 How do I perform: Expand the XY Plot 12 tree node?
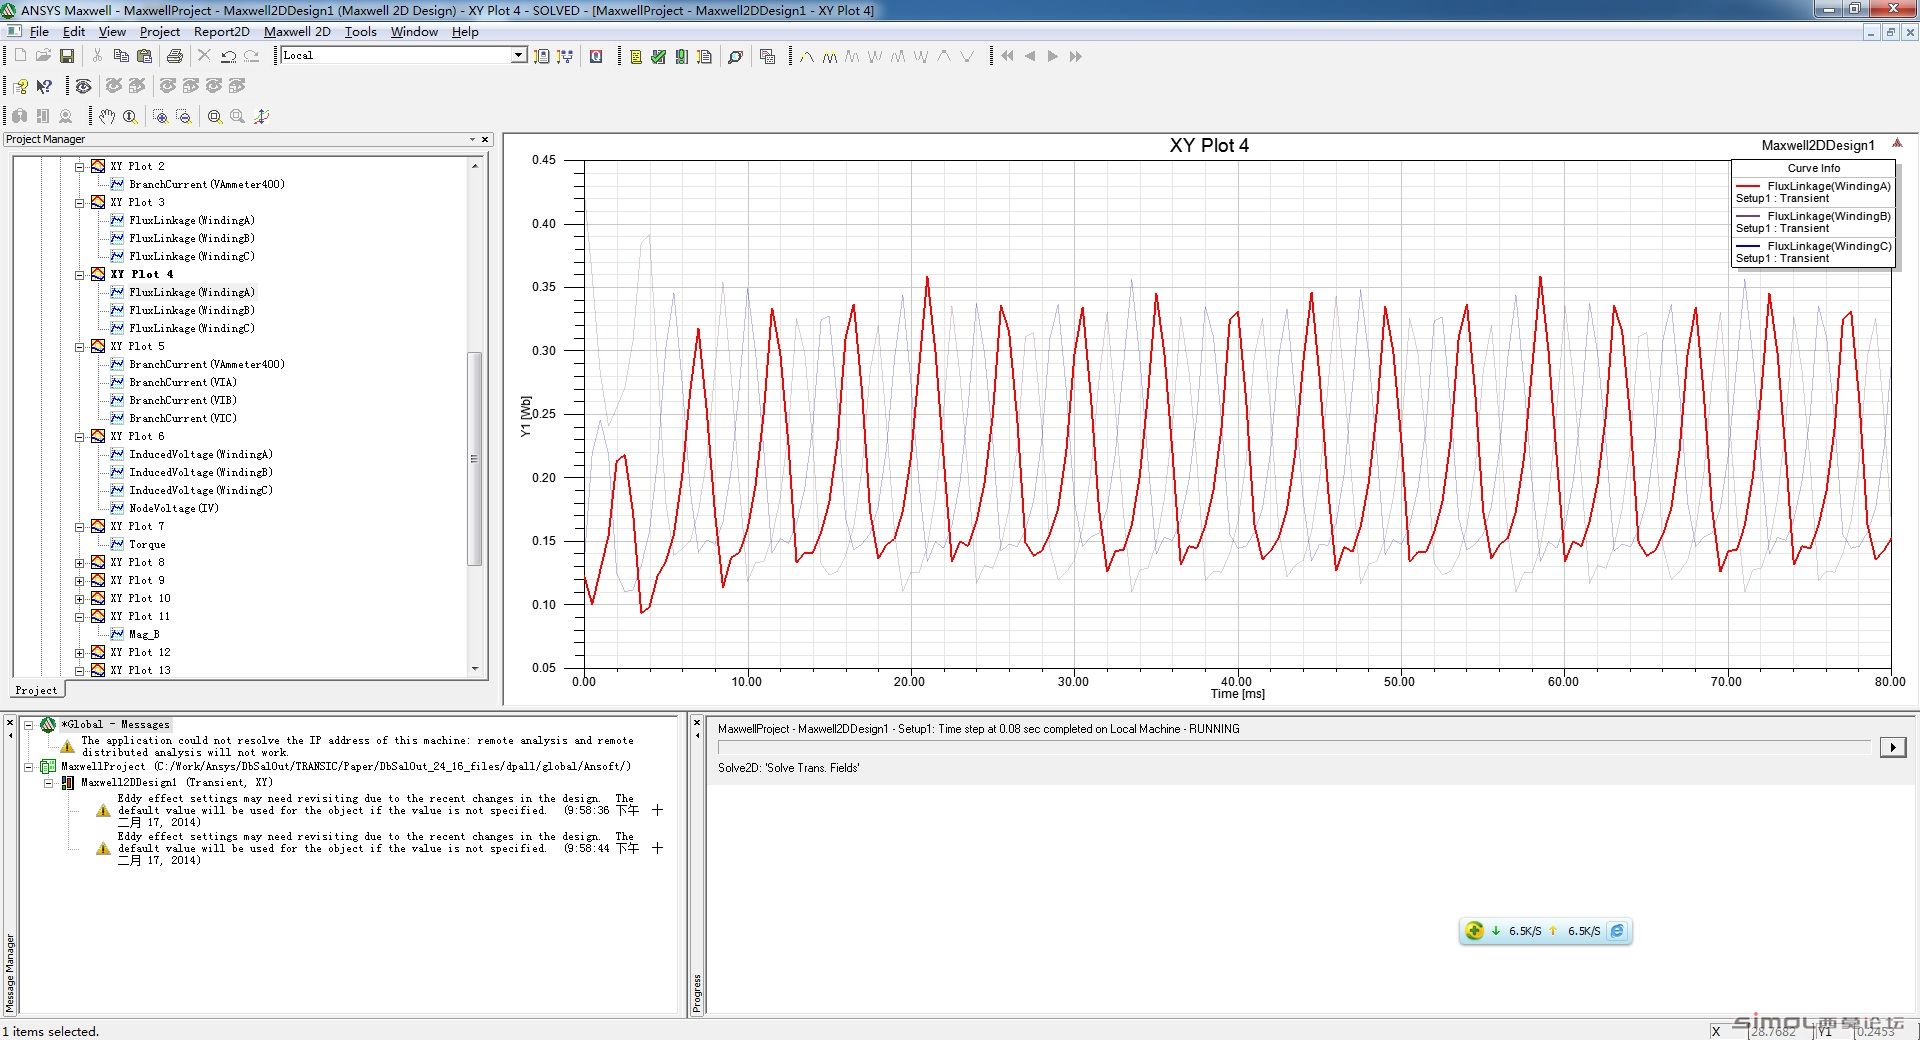click(x=80, y=653)
